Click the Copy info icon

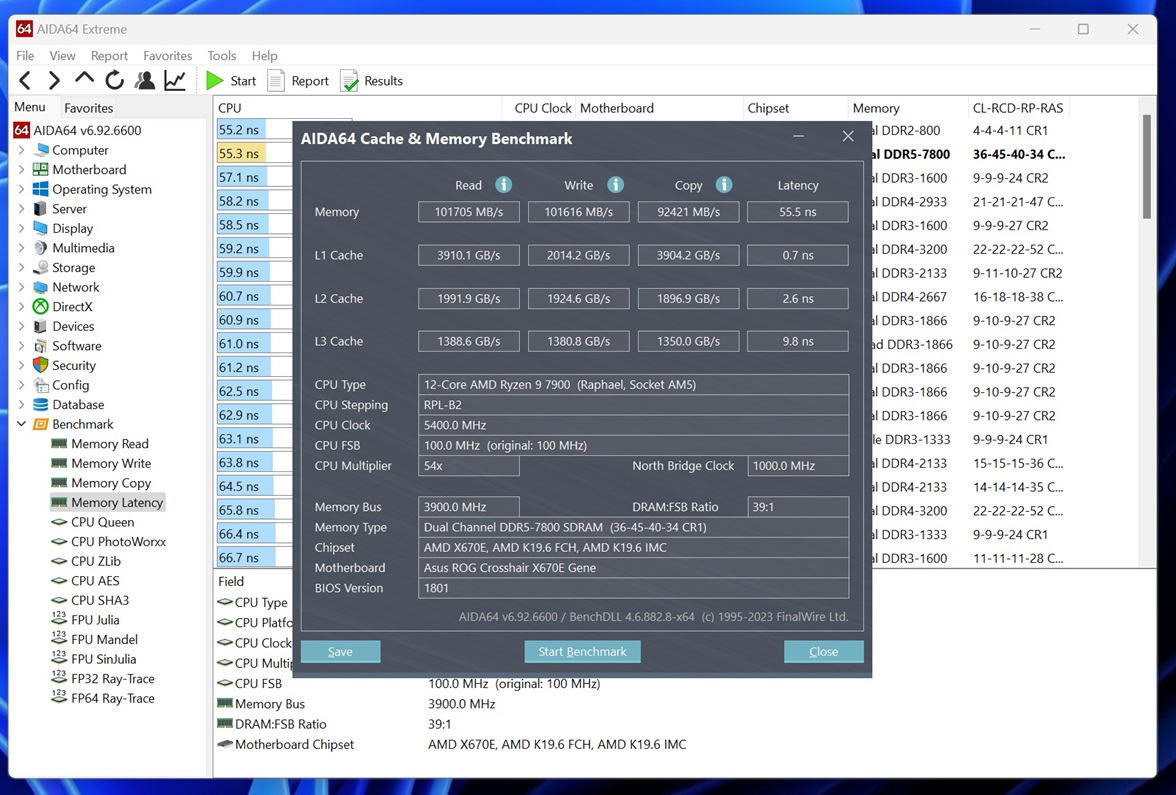pos(724,185)
